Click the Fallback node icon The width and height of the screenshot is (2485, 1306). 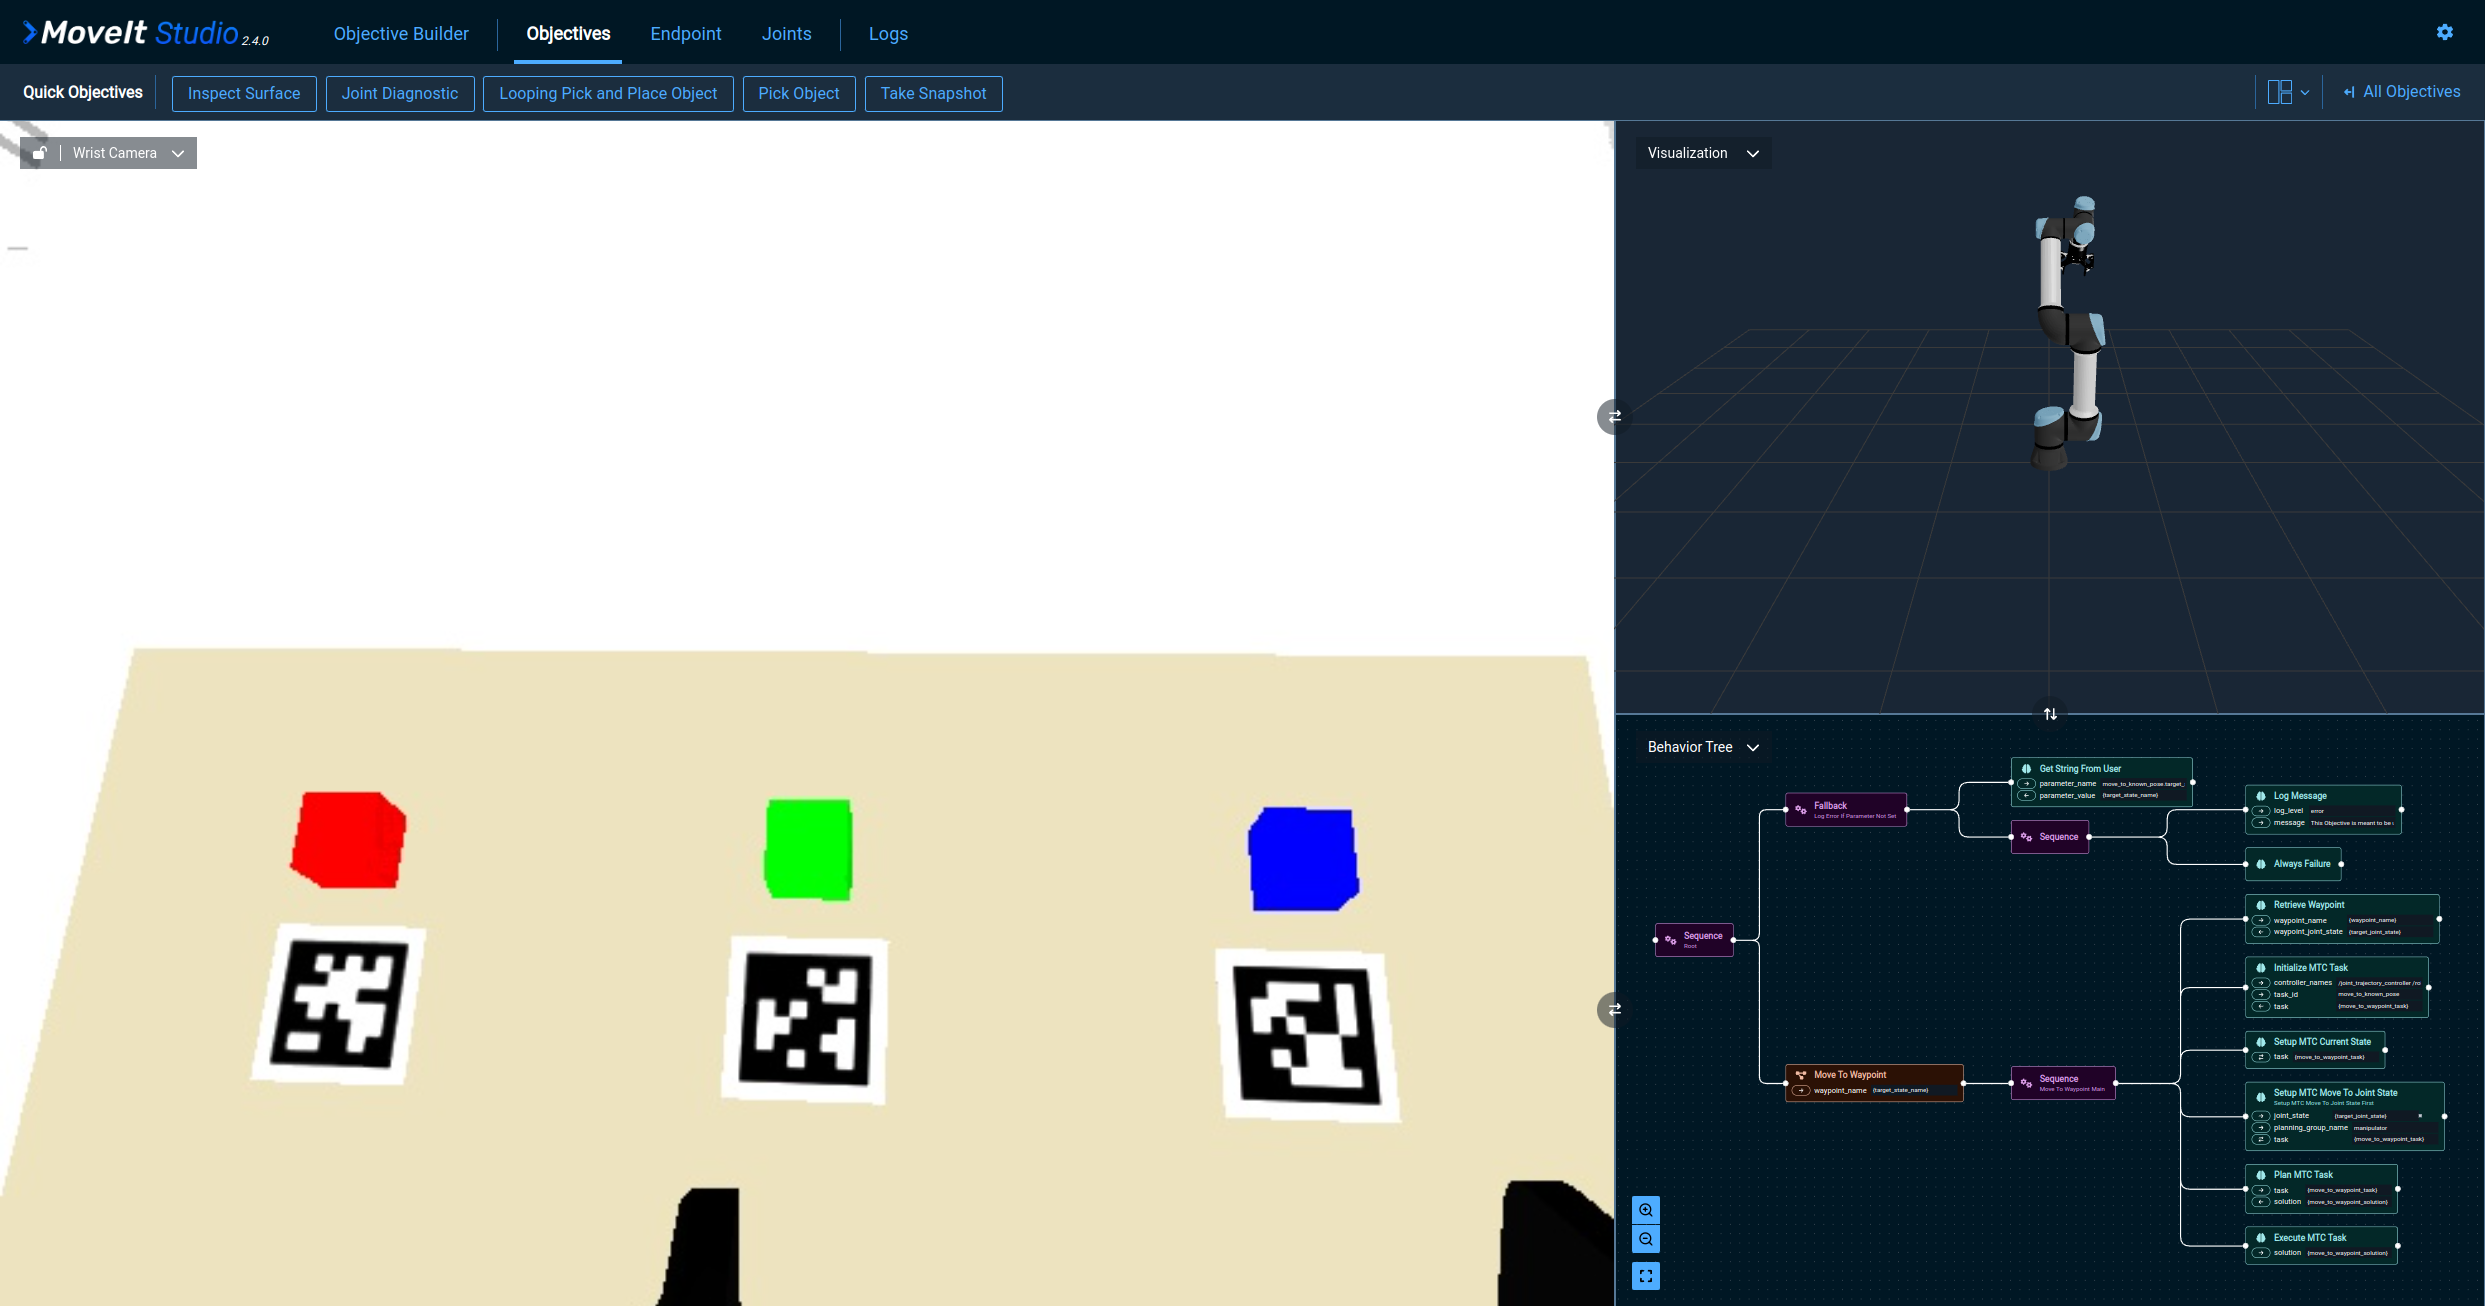click(1800, 809)
